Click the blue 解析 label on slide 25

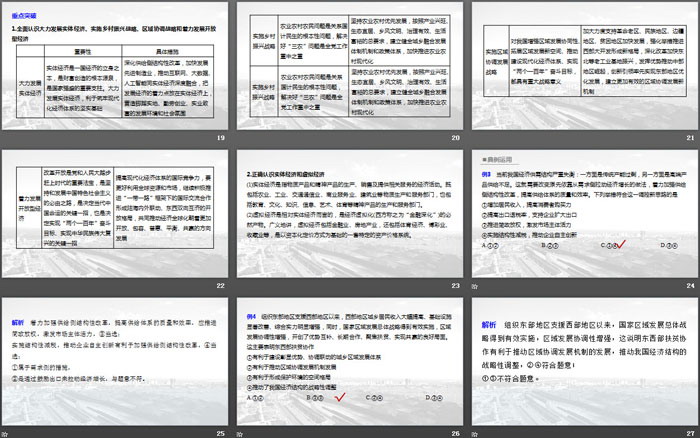[18, 322]
